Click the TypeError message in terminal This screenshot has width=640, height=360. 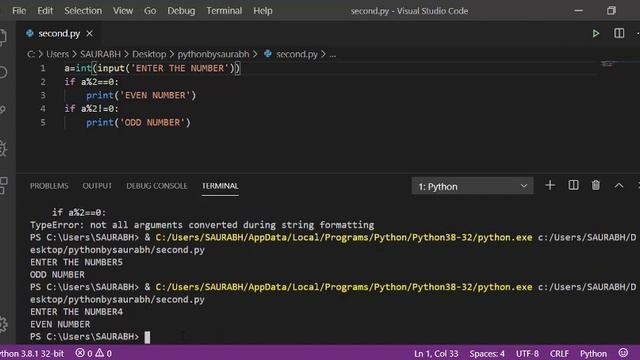click(x=202, y=225)
